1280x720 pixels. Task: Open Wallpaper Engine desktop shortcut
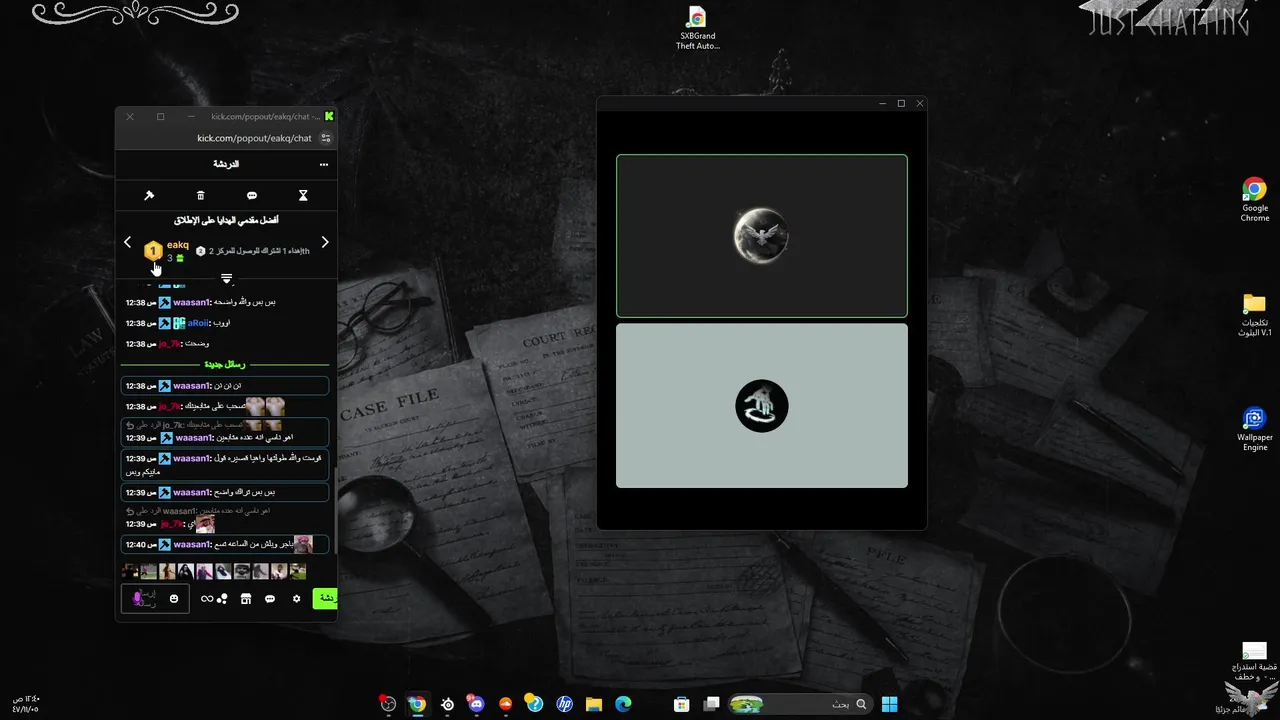[1255, 430]
